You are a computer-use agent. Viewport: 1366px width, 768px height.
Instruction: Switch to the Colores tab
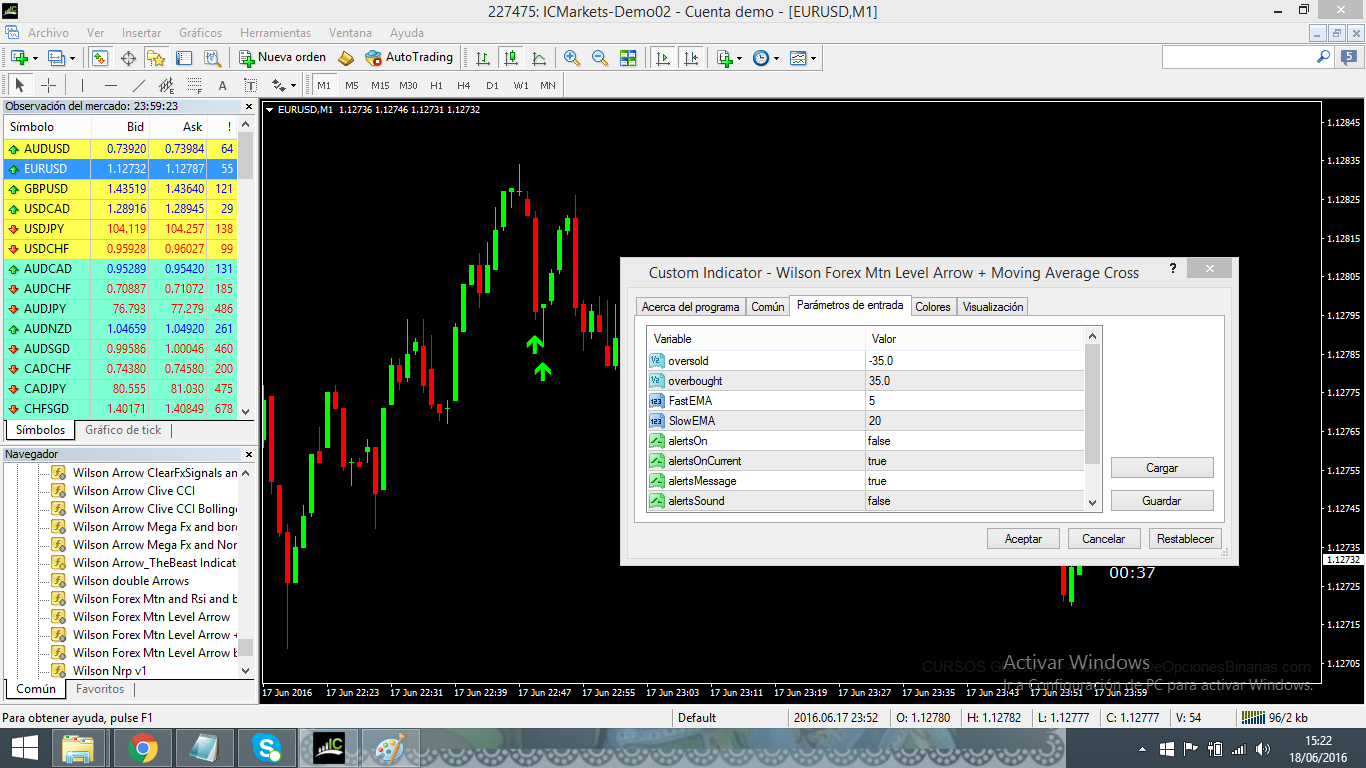click(933, 307)
